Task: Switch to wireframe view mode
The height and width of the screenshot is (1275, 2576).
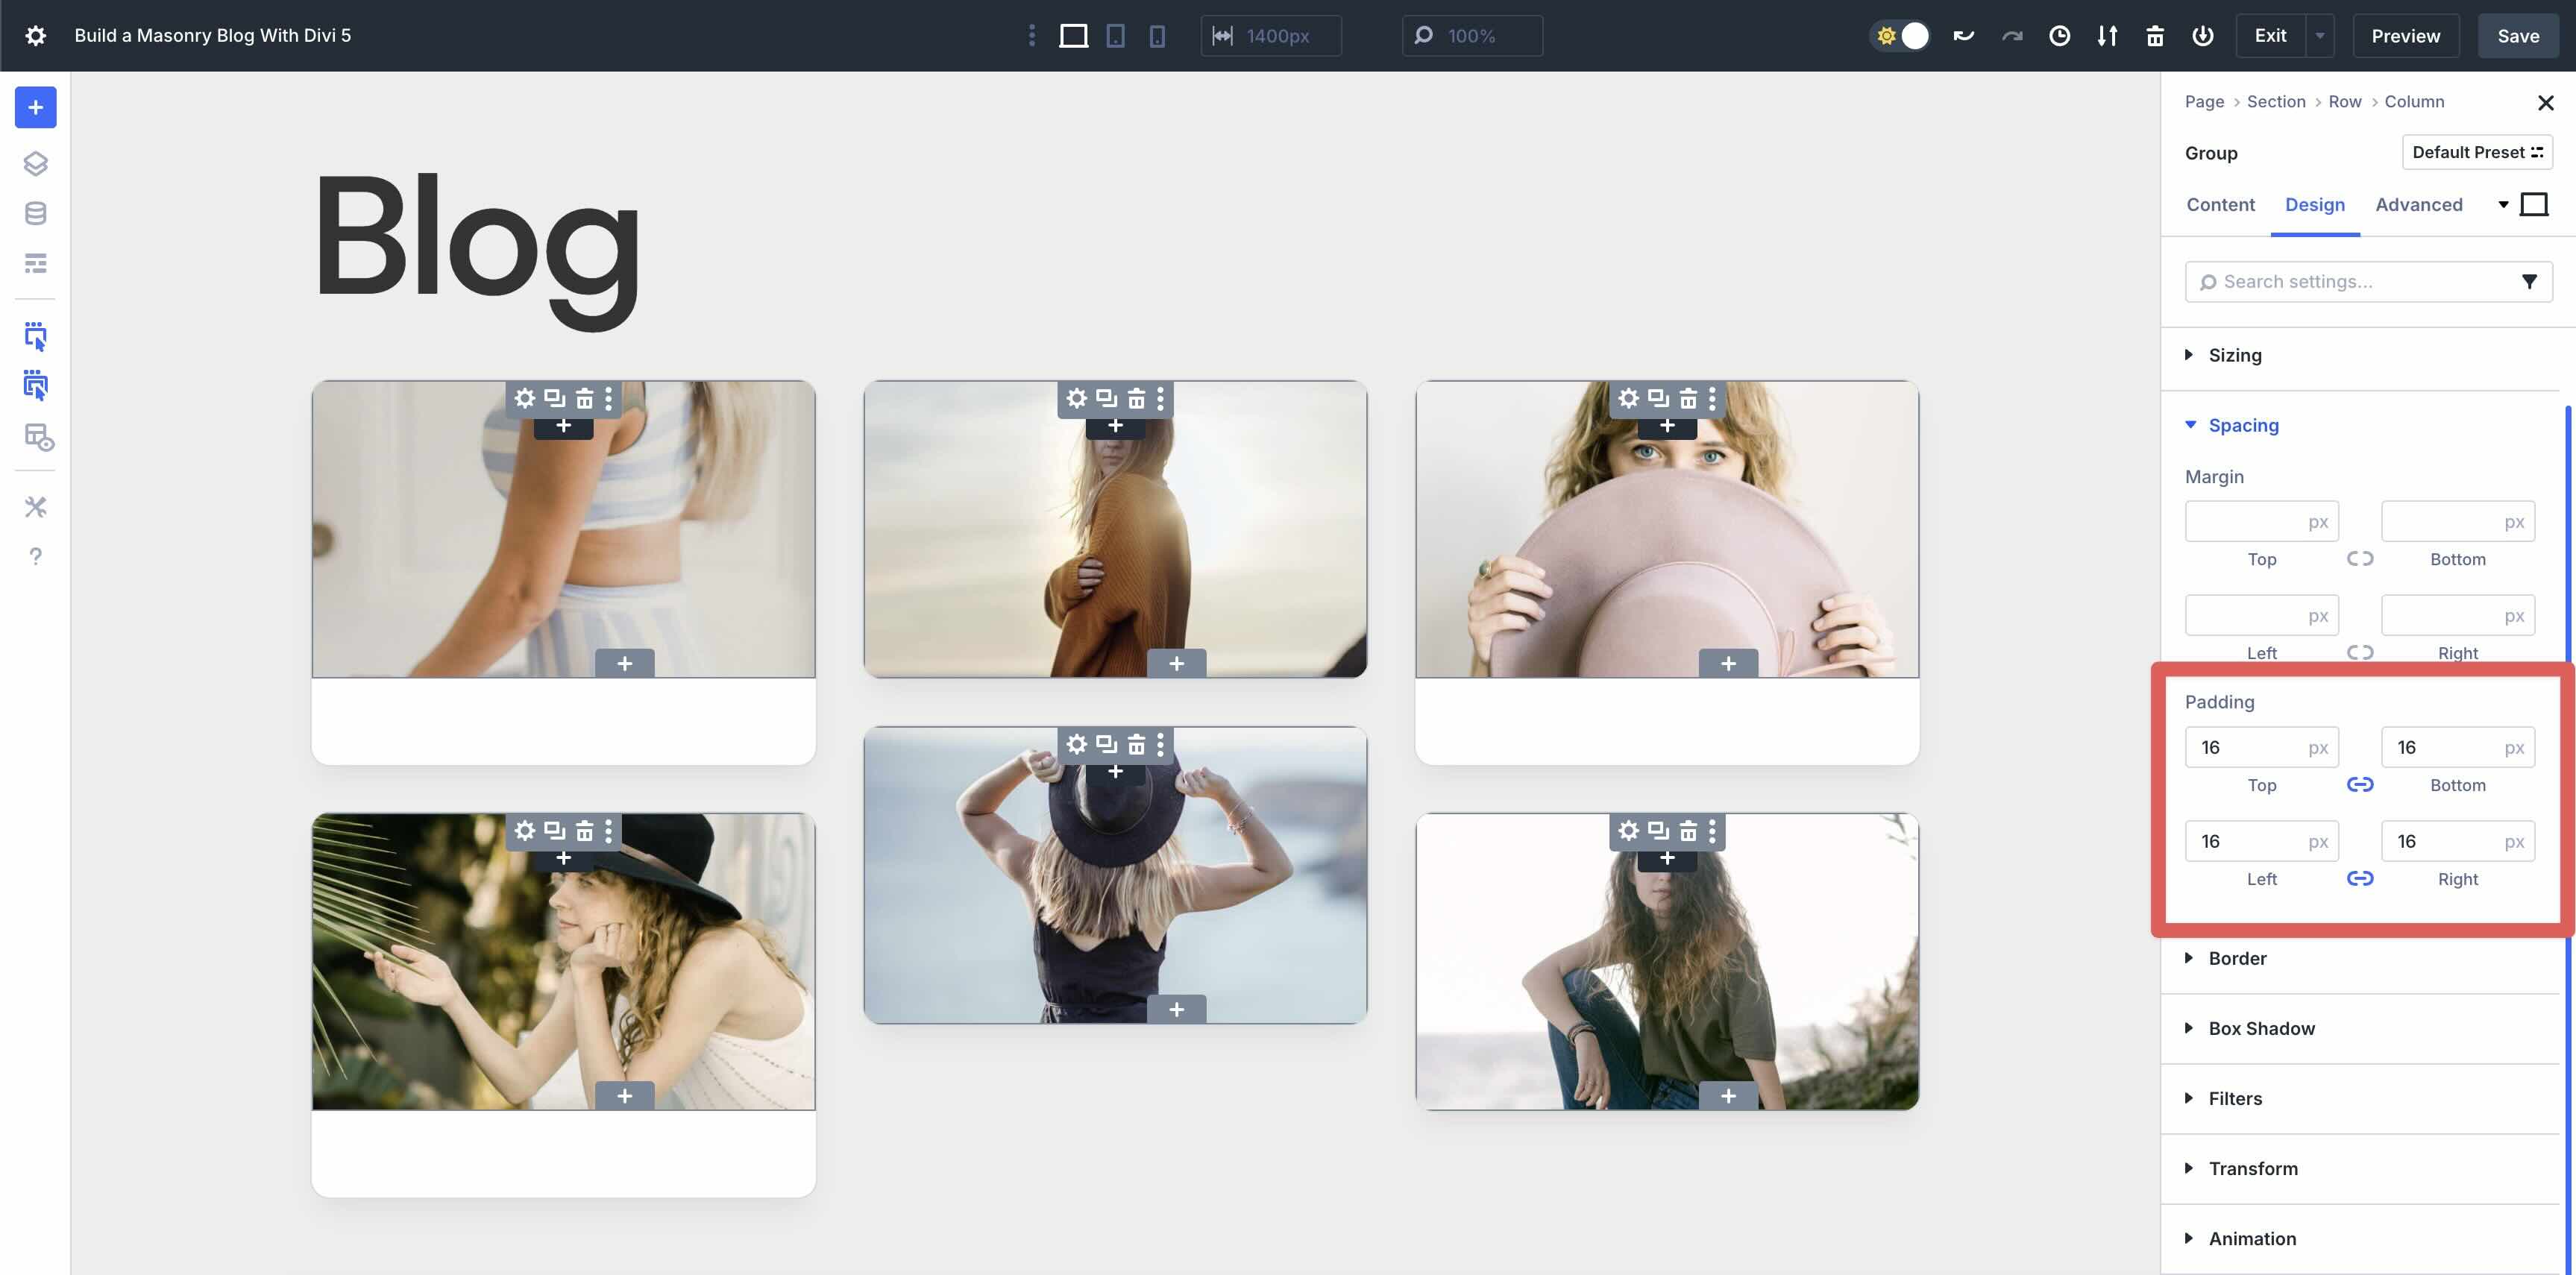Action: pyautogui.click(x=35, y=262)
